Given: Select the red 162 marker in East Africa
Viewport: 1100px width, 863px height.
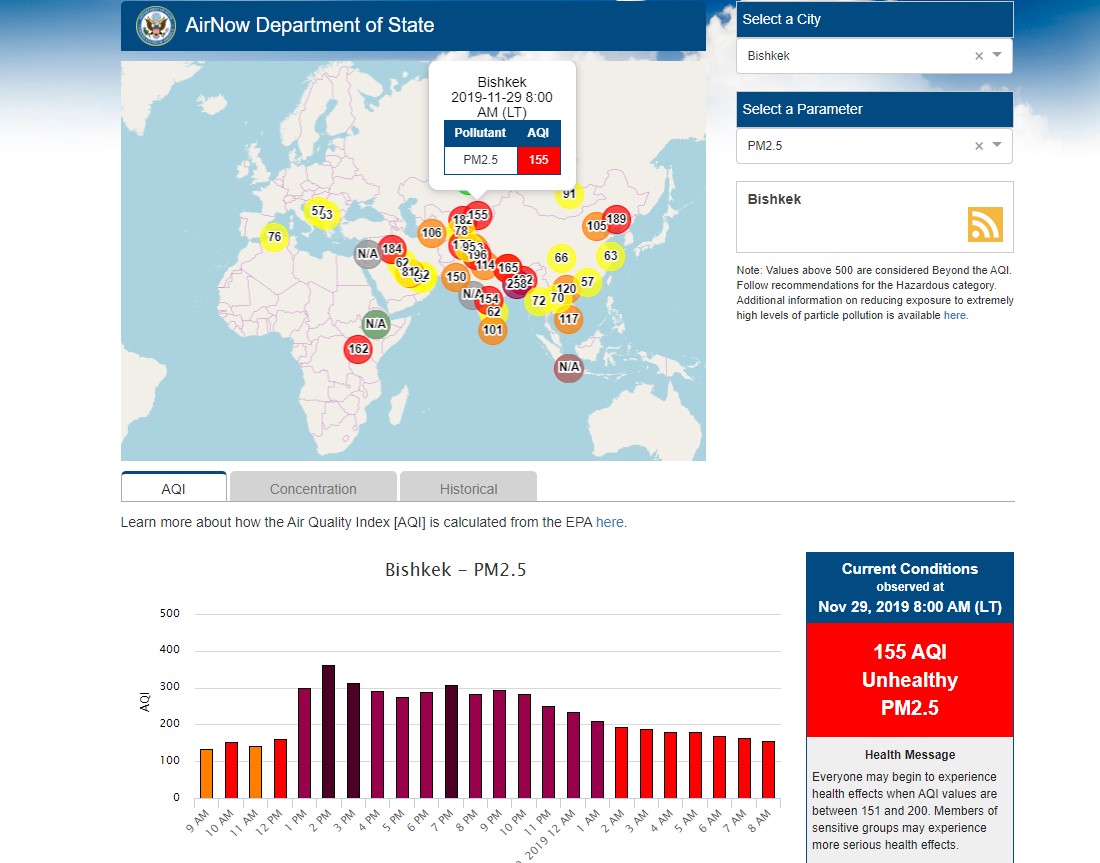Looking at the screenshot, I should [x=358, y=349].
